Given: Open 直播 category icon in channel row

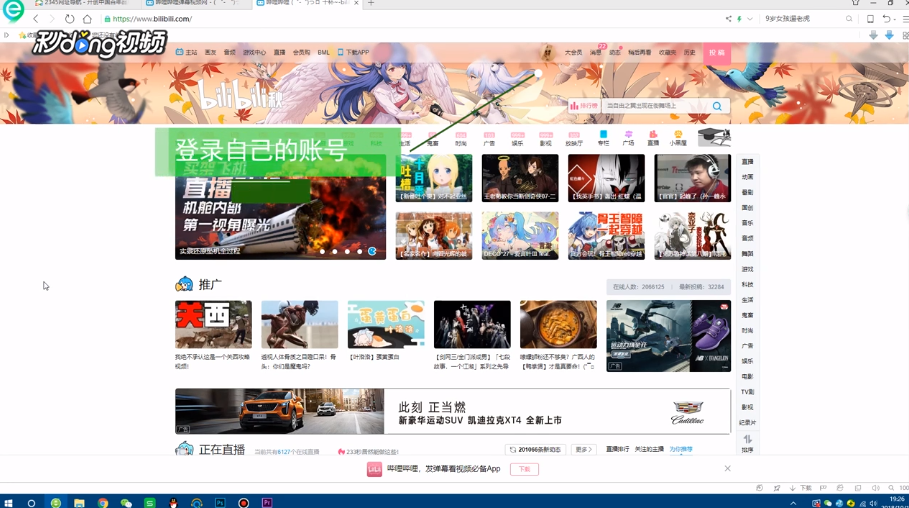Looking at the screenshot, I should [653, 138].
